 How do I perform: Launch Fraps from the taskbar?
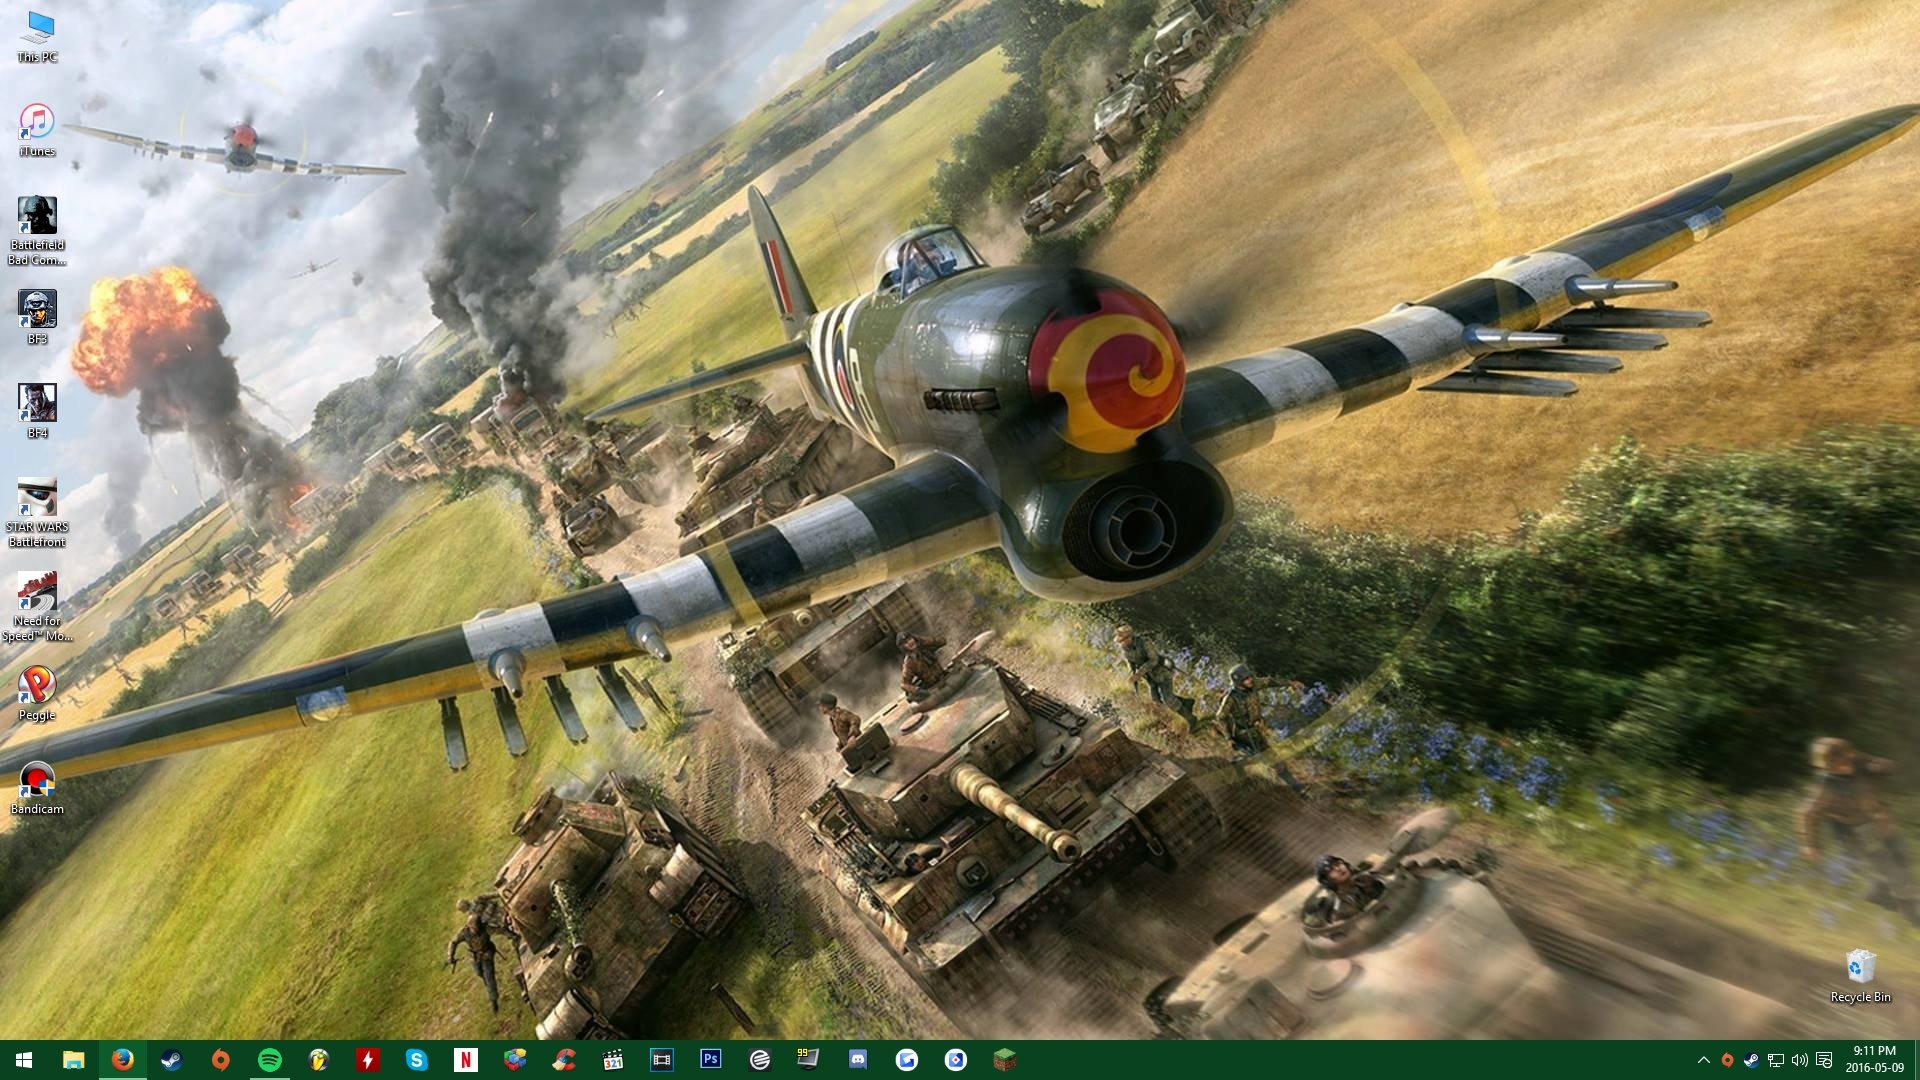pos(809,1060)
